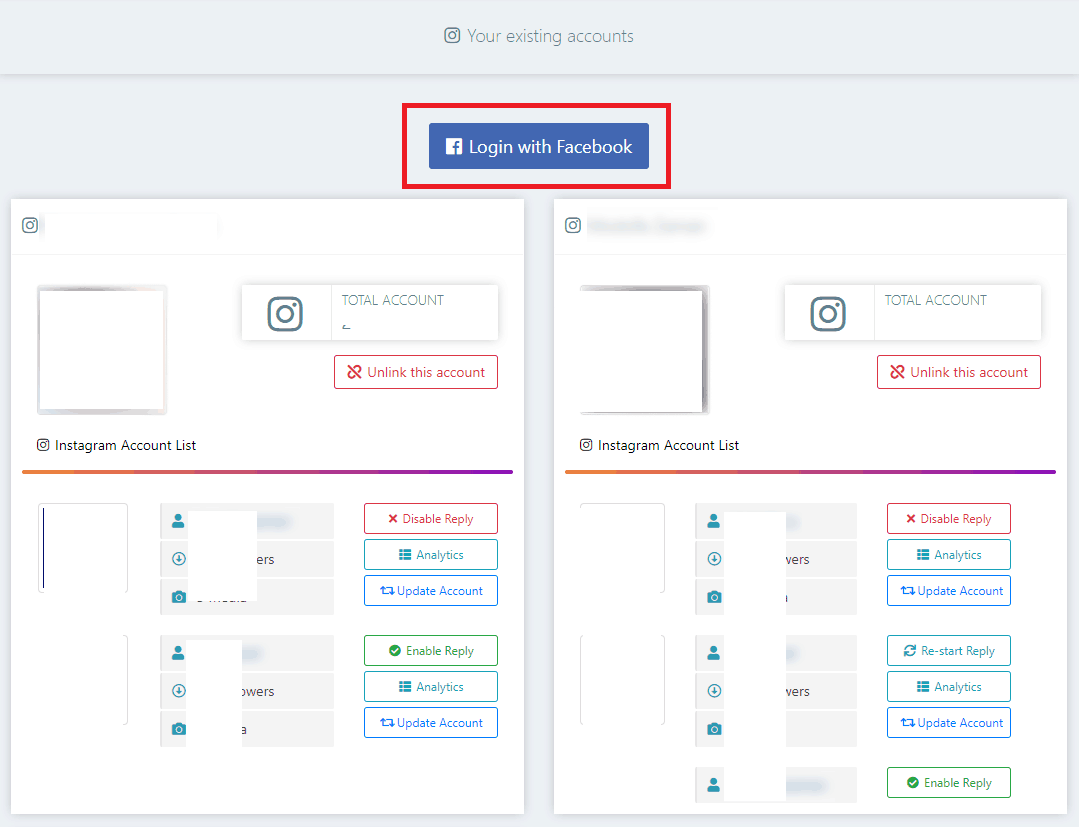The width and height of the screenshot is (1079, 827).
Task: Unlink the account in the right card
Action: (x=959, y=372)
